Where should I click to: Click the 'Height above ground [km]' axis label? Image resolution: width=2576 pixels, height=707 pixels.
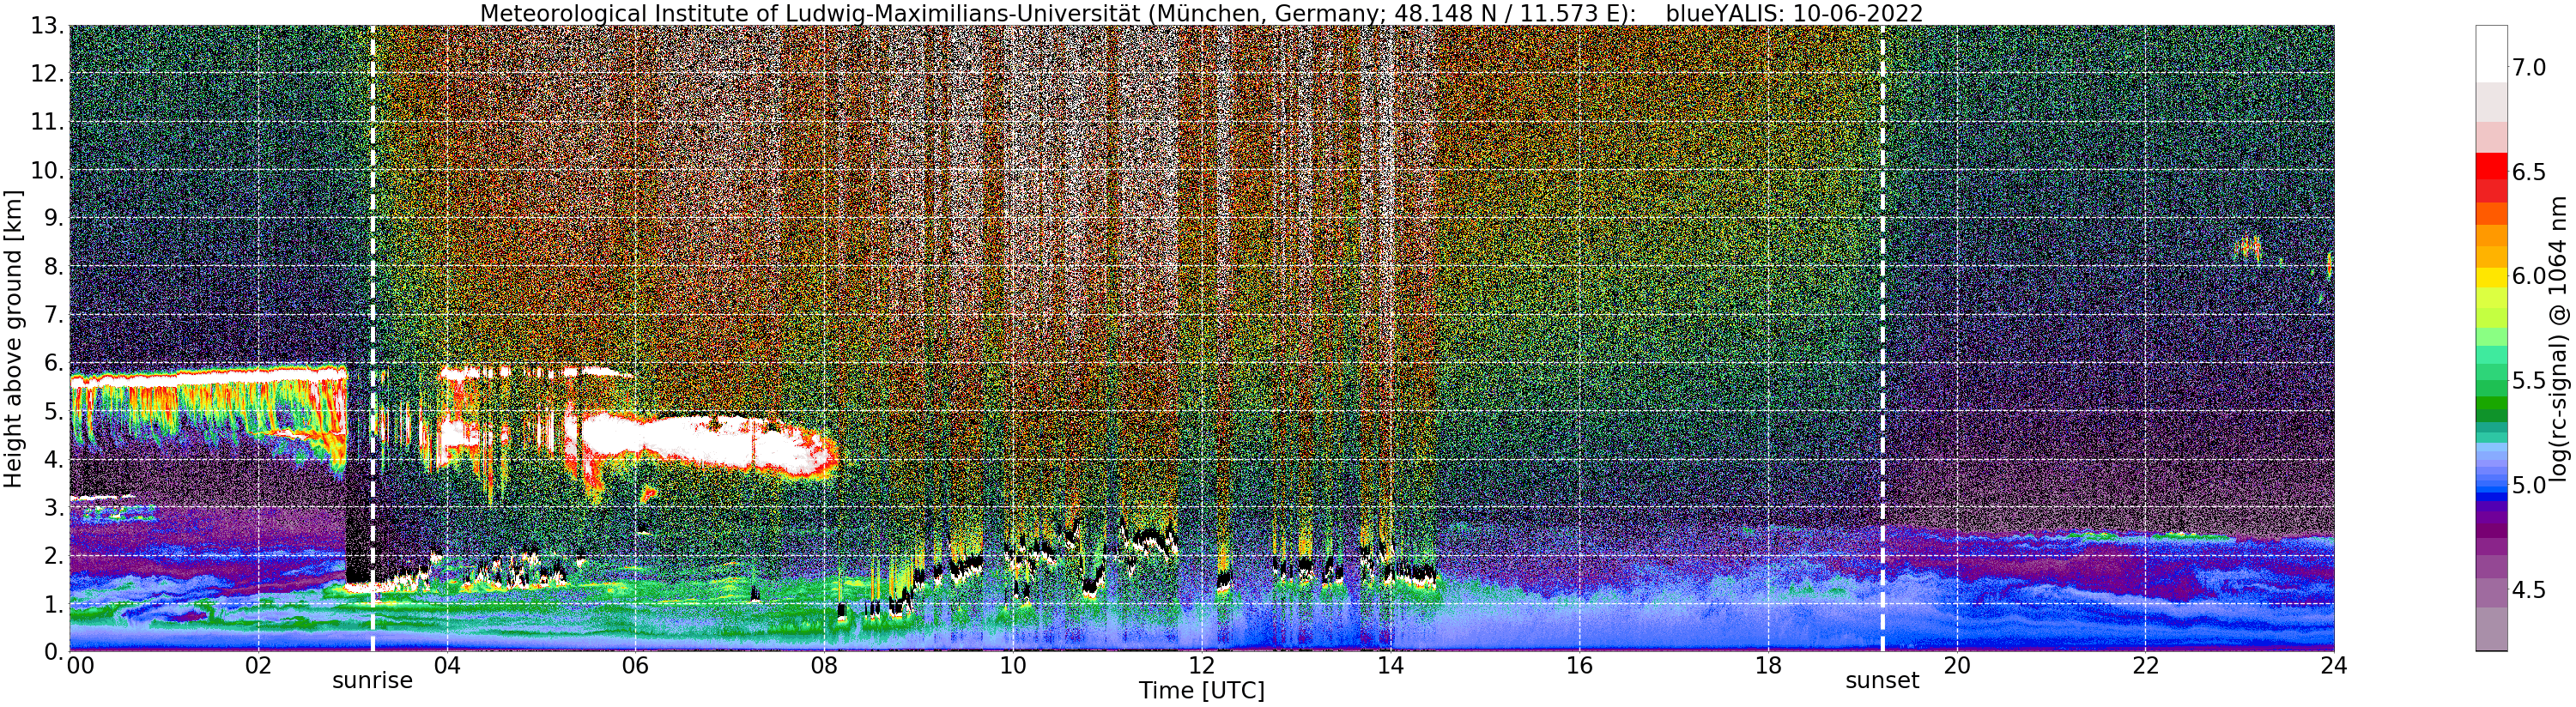pyautogui.click(x=13, y=339)
